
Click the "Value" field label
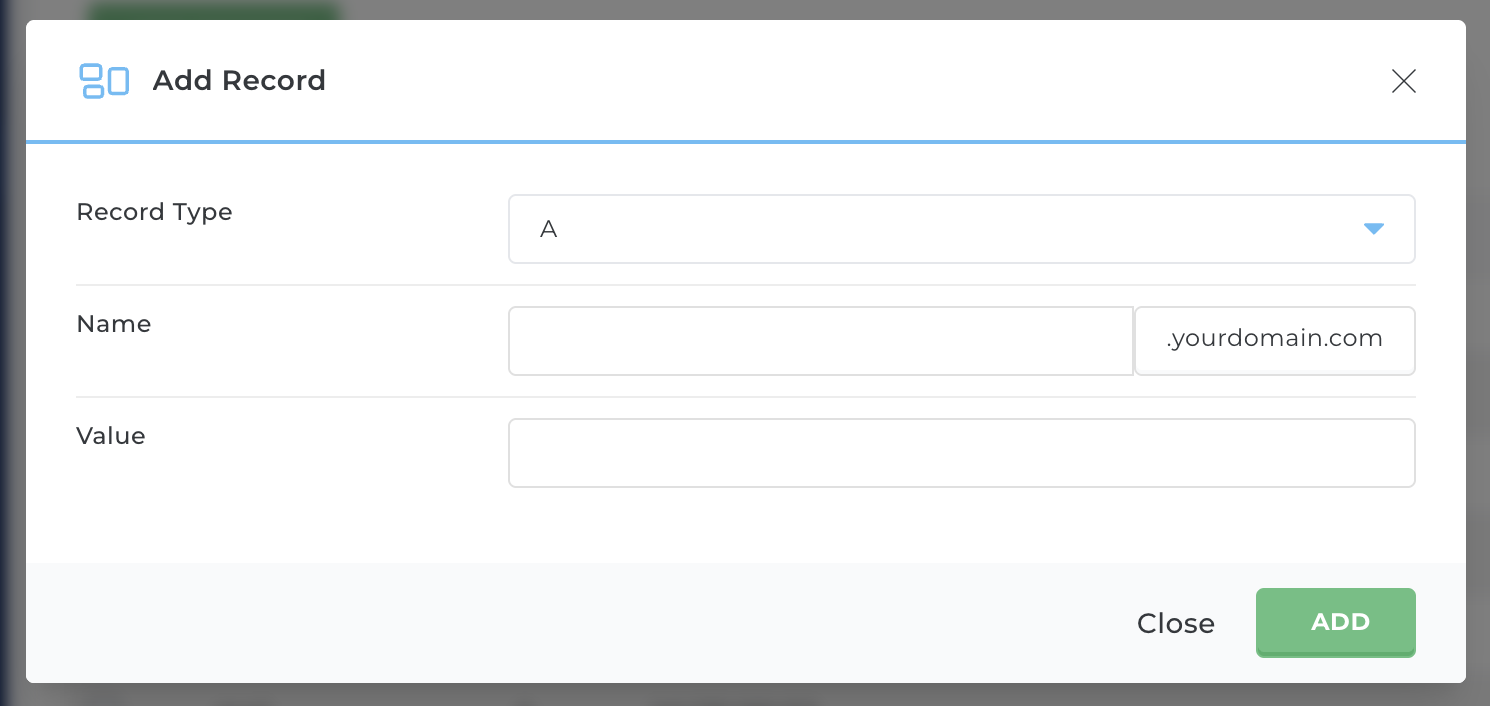[111, 436]
